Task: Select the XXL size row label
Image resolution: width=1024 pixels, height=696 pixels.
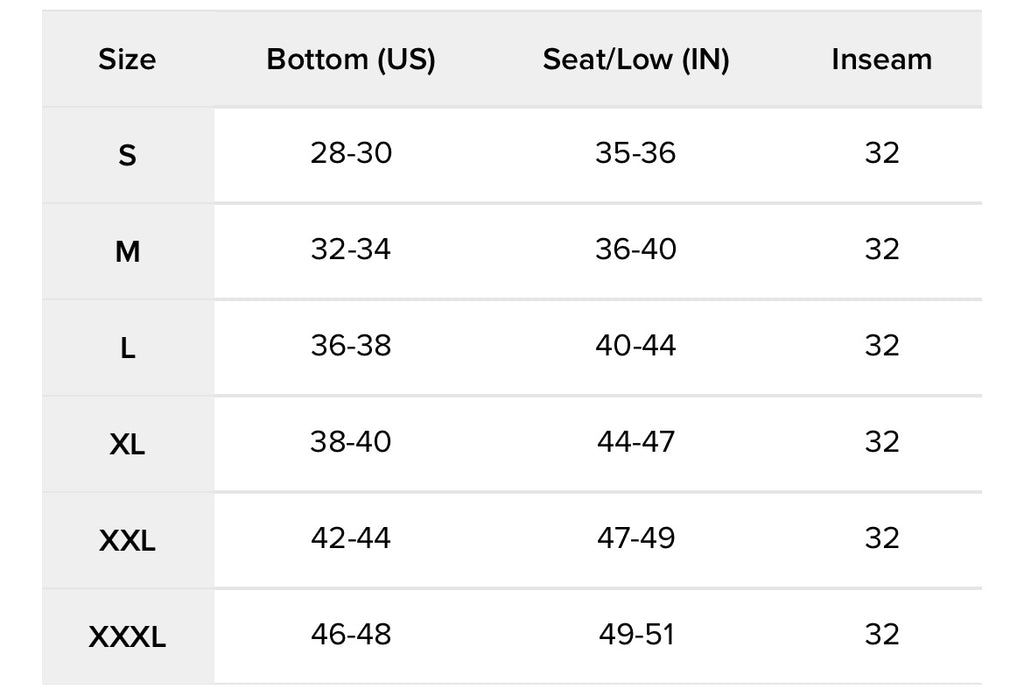Action: [x=127, y=541]
